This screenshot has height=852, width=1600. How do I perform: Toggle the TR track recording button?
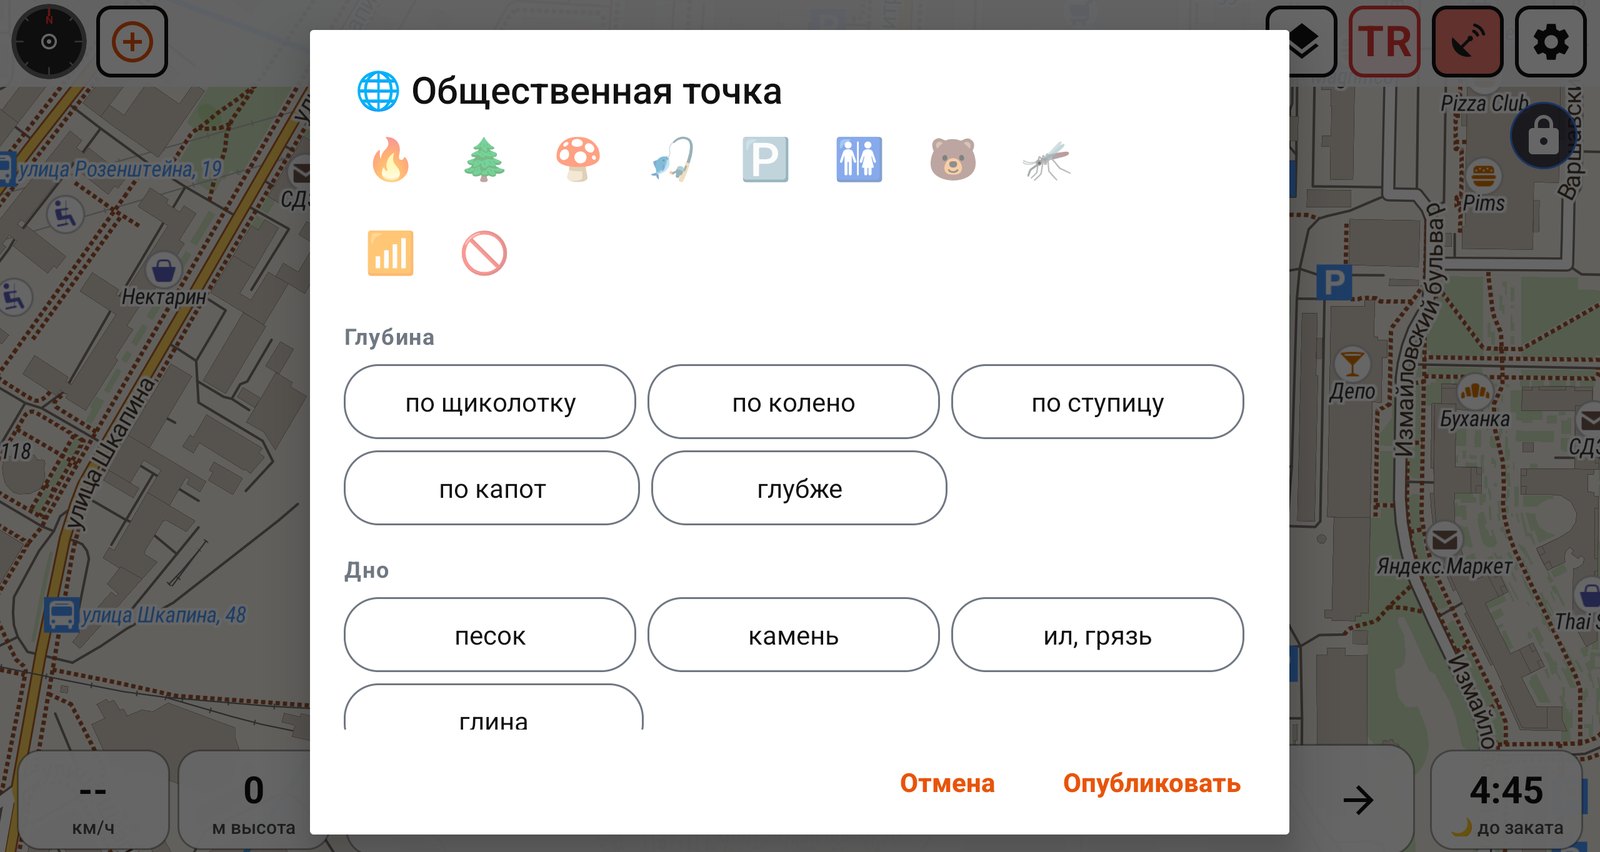click(x=1385, y=42)
